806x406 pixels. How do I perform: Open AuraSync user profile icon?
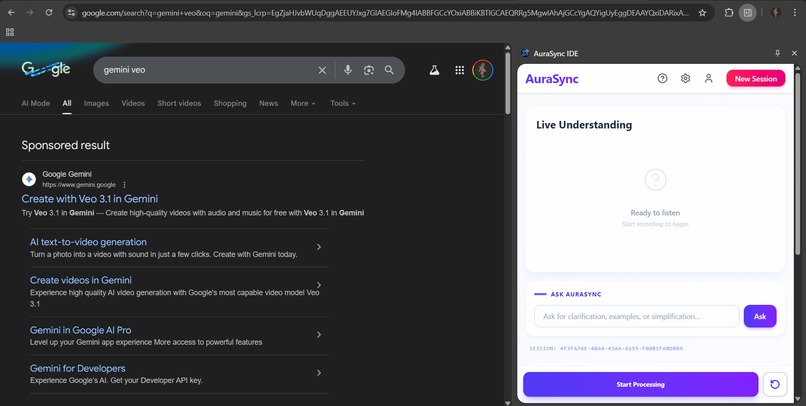tap(708, 79)
